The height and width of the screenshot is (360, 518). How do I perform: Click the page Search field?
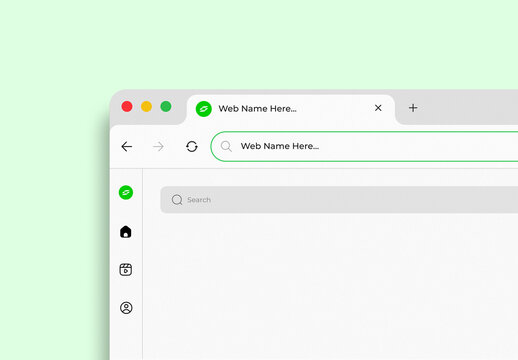(x=339, y=200)
